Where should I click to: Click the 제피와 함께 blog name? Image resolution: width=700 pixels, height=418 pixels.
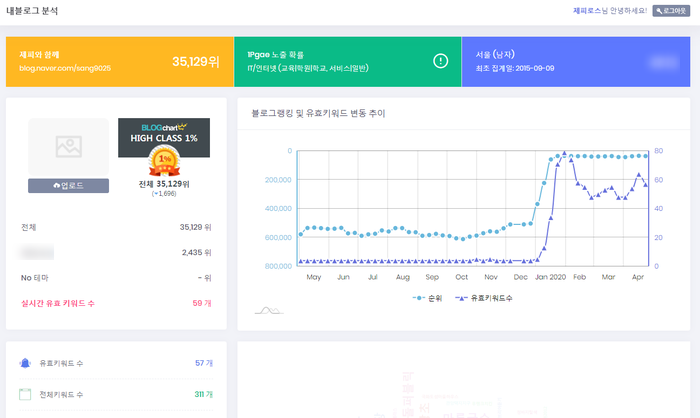39,54
